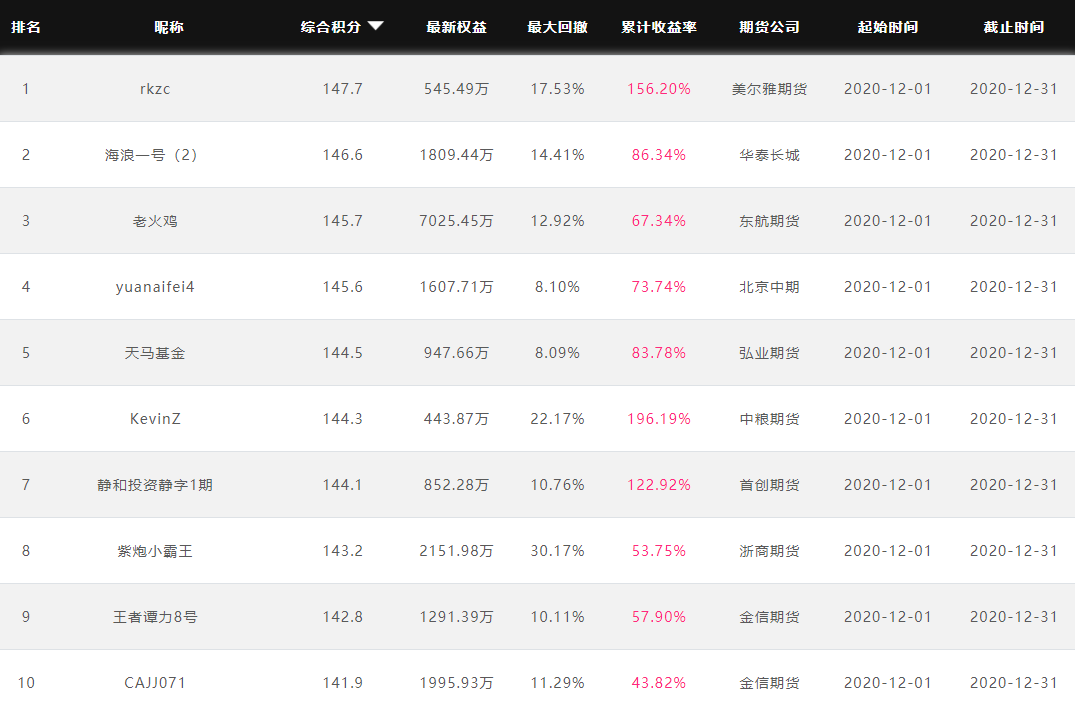This screenshot has width=1075, height=712.
Task: Select company 美尔雅期货
Action: tap(769, 89)
